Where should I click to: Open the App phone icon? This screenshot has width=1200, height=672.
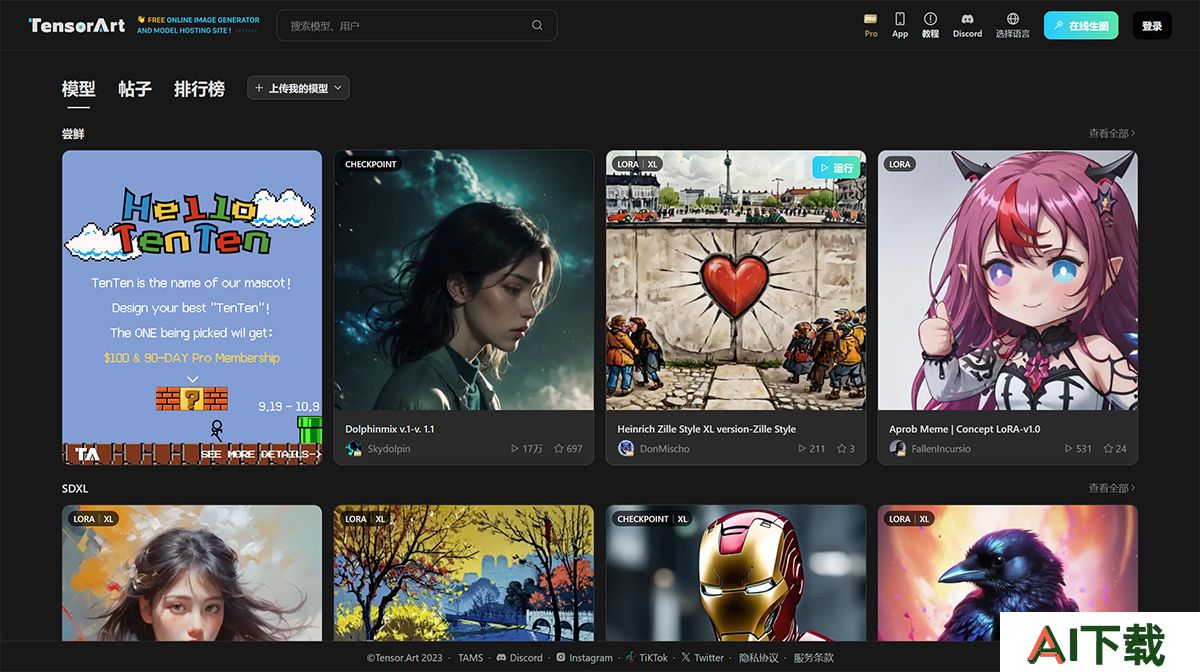900,19
